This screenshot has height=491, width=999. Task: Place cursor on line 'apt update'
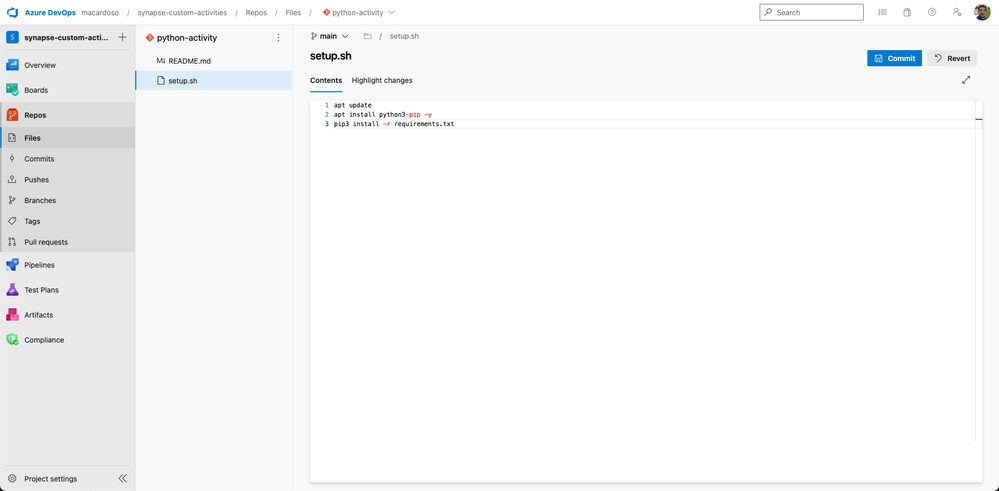(352, 105)
